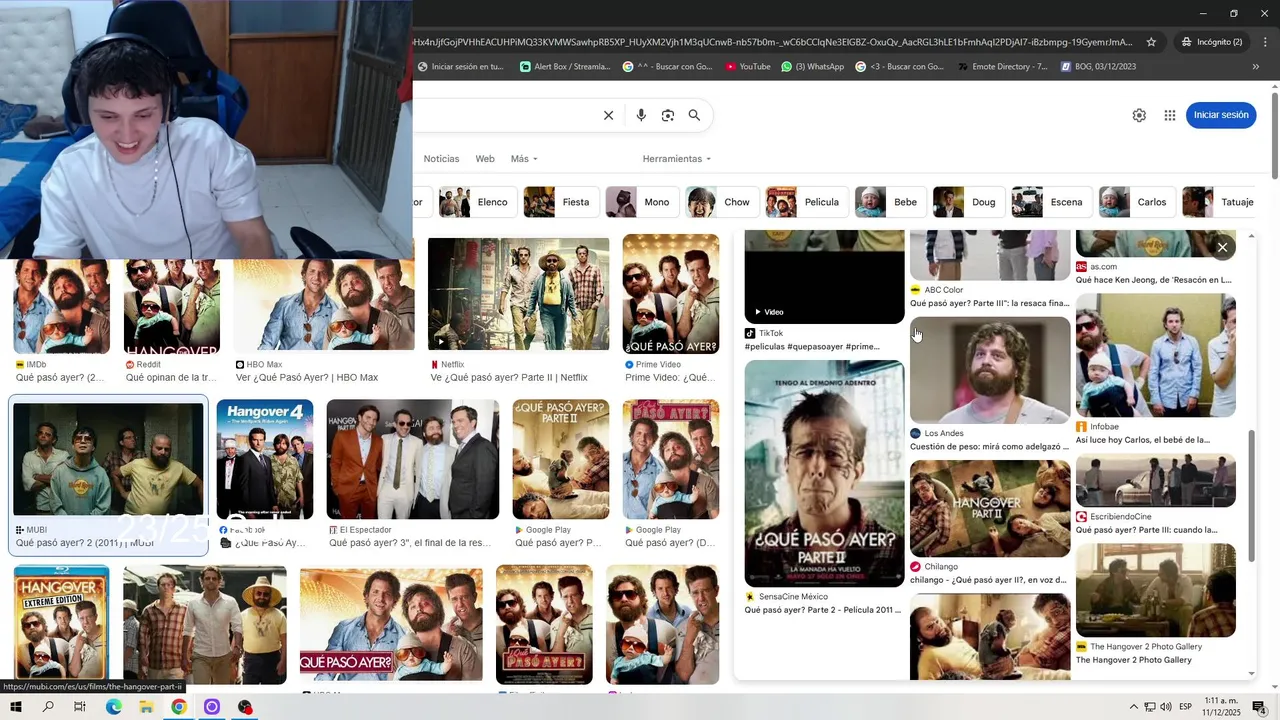This screenshot has height=720, width=1280.
Task: Switch to the Web tab
Action: [x=485, y=159]
